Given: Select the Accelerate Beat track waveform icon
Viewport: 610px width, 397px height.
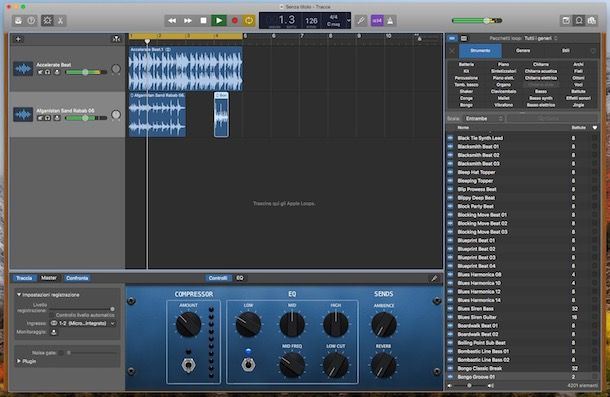Looking at the screenshot, I should click(23, 69).
